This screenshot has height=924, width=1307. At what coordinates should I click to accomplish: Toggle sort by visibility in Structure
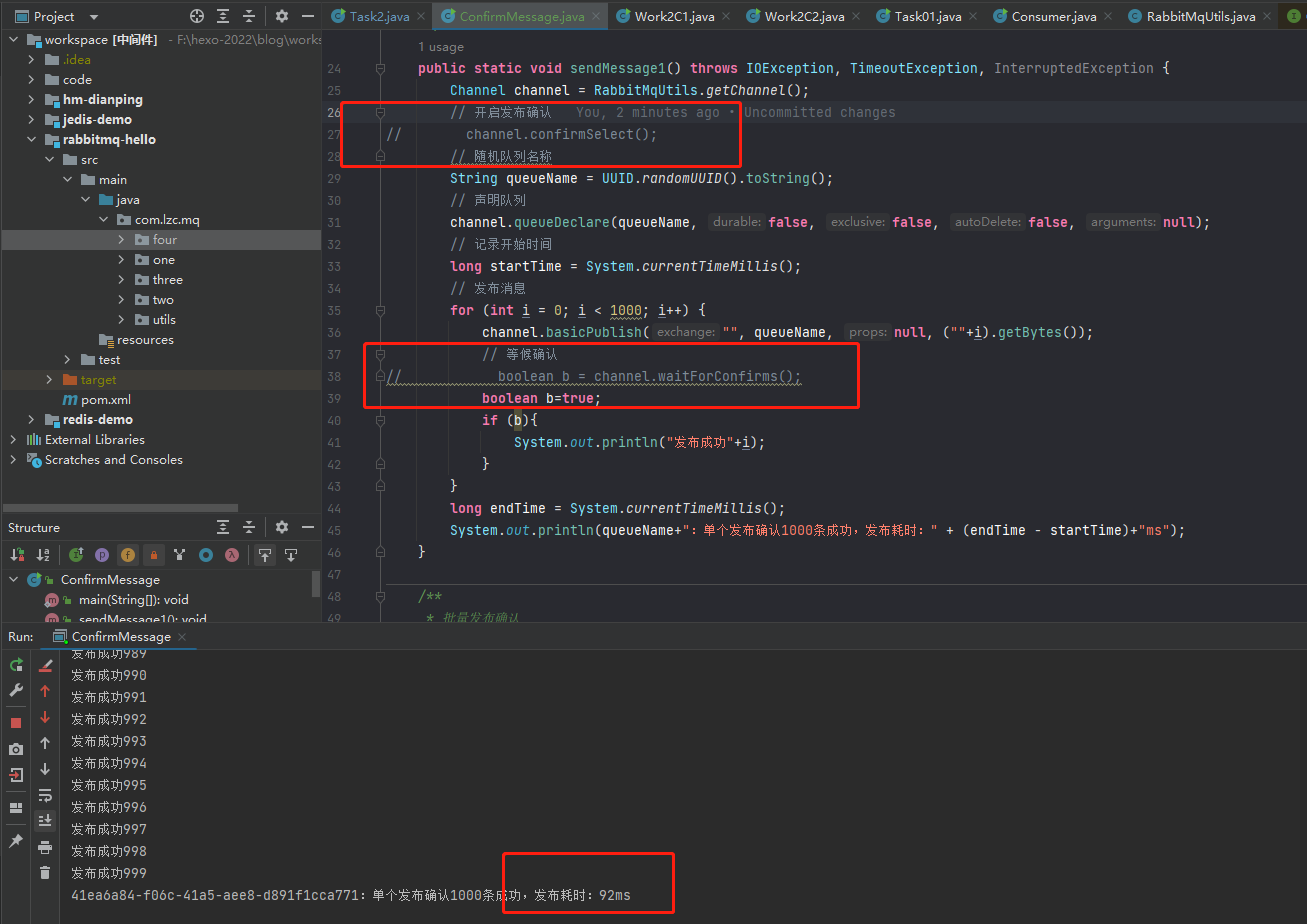(17, 555)
